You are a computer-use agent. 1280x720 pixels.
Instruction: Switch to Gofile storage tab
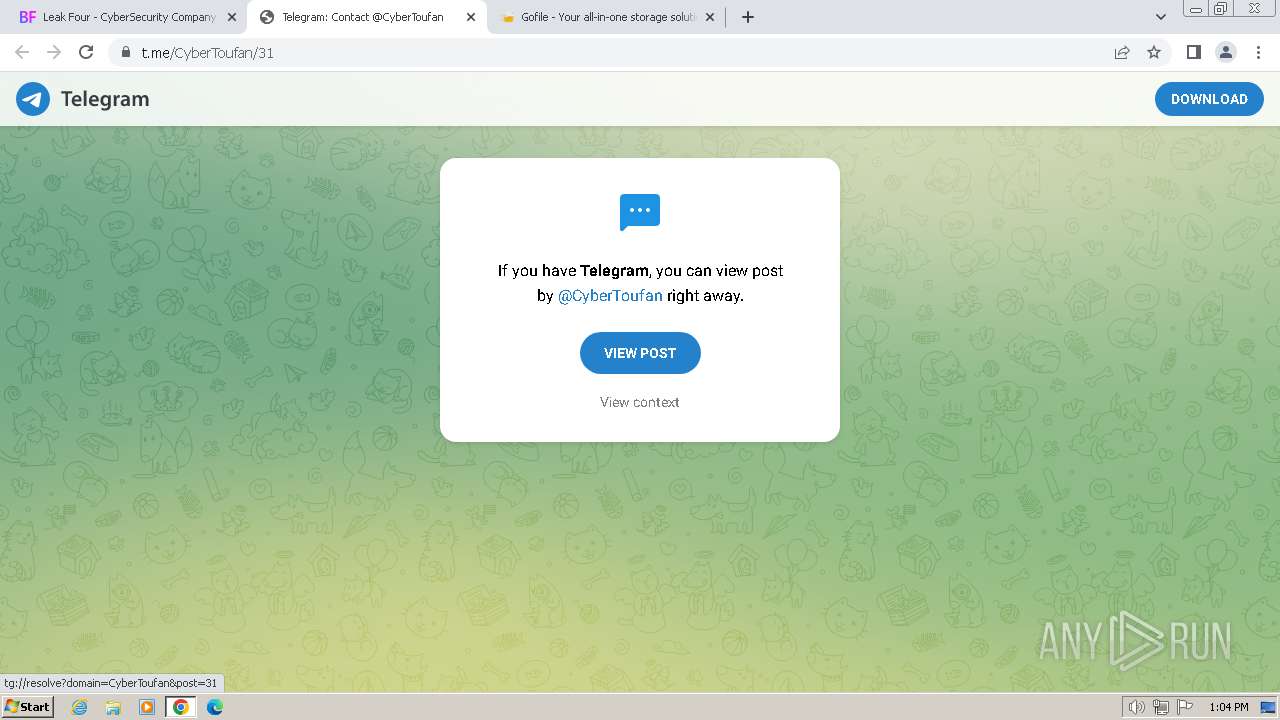click(608, 17)
